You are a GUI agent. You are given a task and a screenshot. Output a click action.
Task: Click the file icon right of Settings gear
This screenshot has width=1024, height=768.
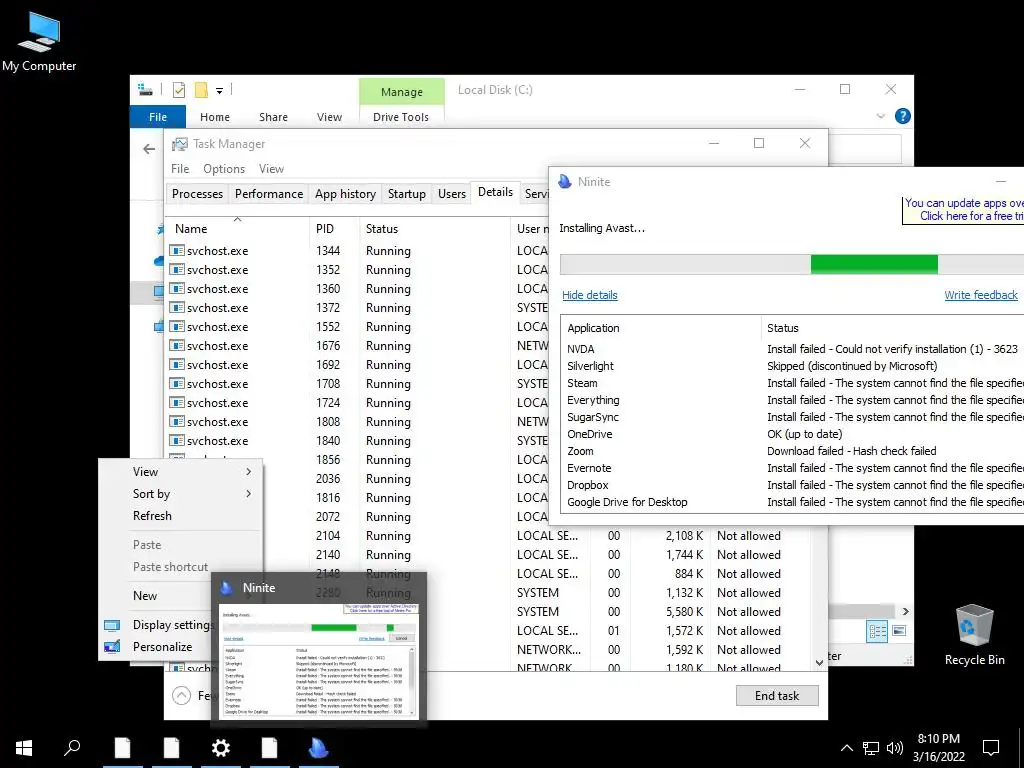point(269,748)
